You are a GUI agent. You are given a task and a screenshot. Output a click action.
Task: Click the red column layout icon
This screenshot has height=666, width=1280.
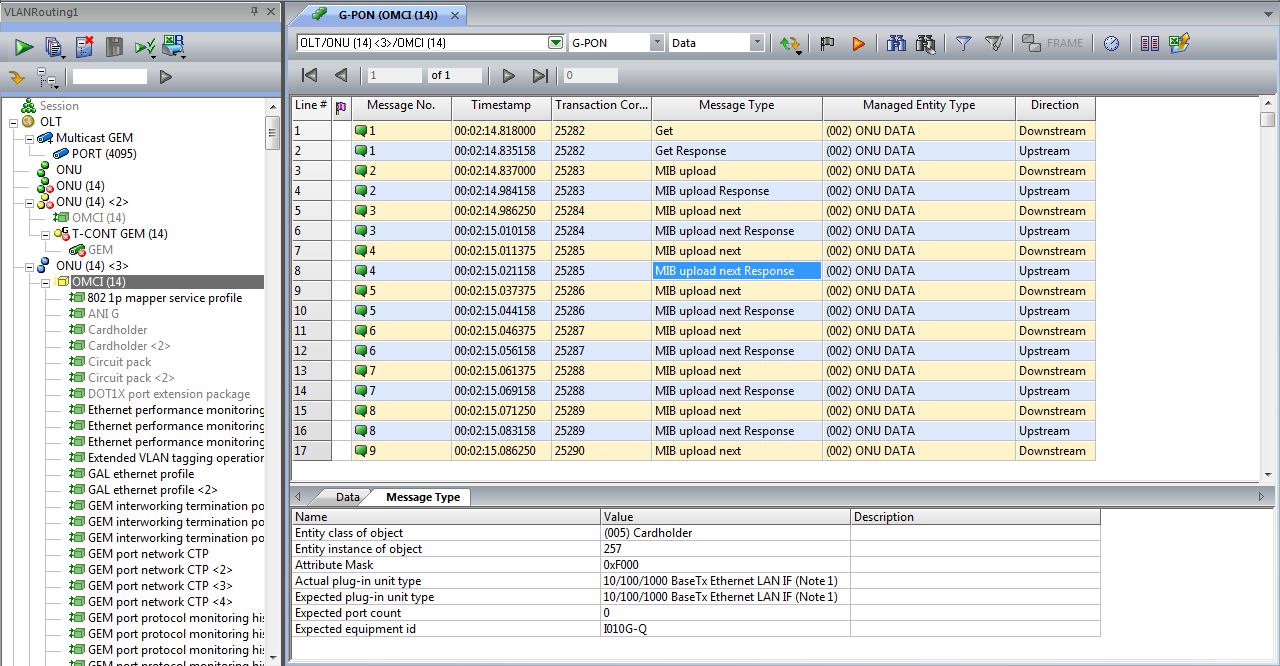(x=1150, y=43)
